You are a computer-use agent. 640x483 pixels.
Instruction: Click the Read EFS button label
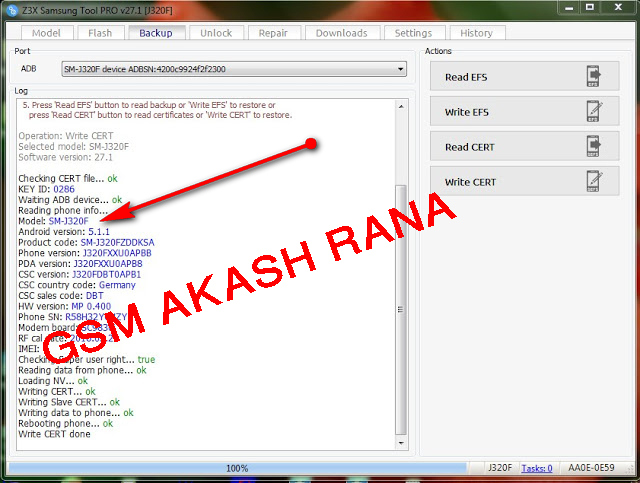pyautogui.click(x=466, y=77)
